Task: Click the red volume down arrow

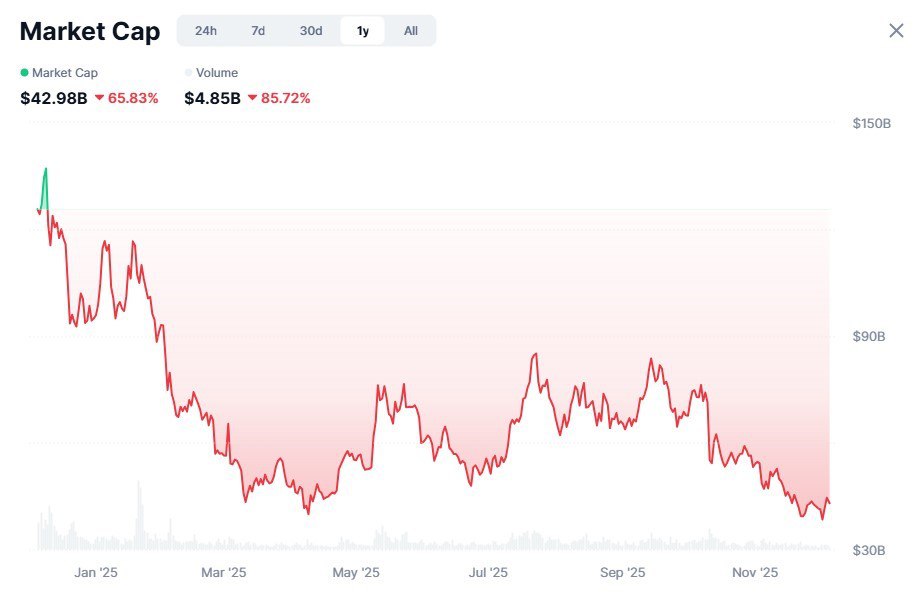Action: pyautogui.click(x=252, y=98)
